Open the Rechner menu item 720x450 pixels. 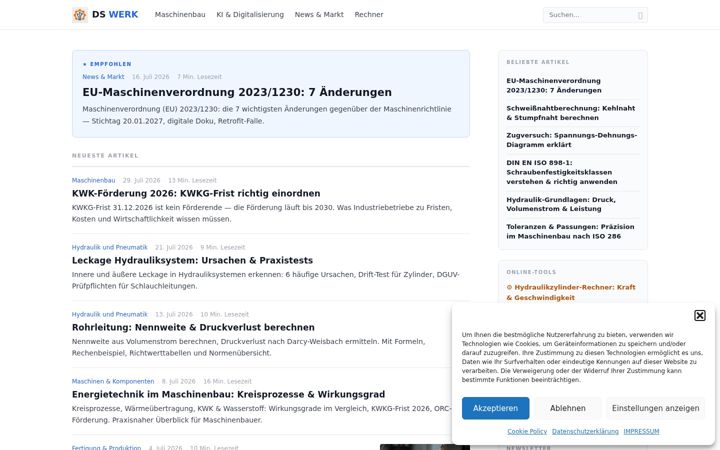369,15
